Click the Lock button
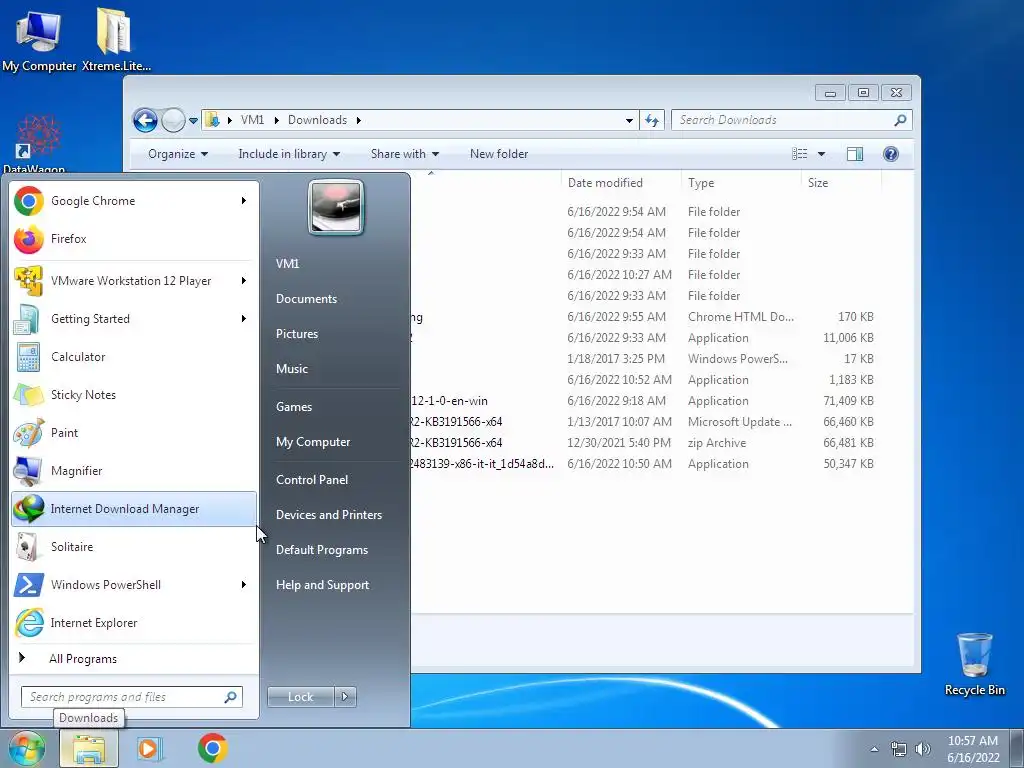The width and height of the screenshot is (1024, 768). click(x=300, y=697)
